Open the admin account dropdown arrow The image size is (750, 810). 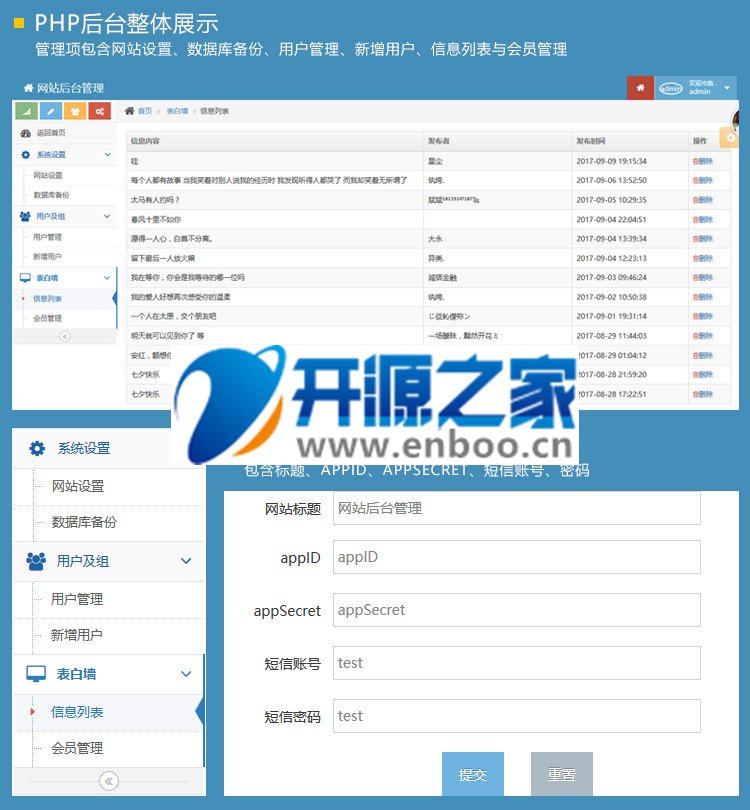(727, 88)
